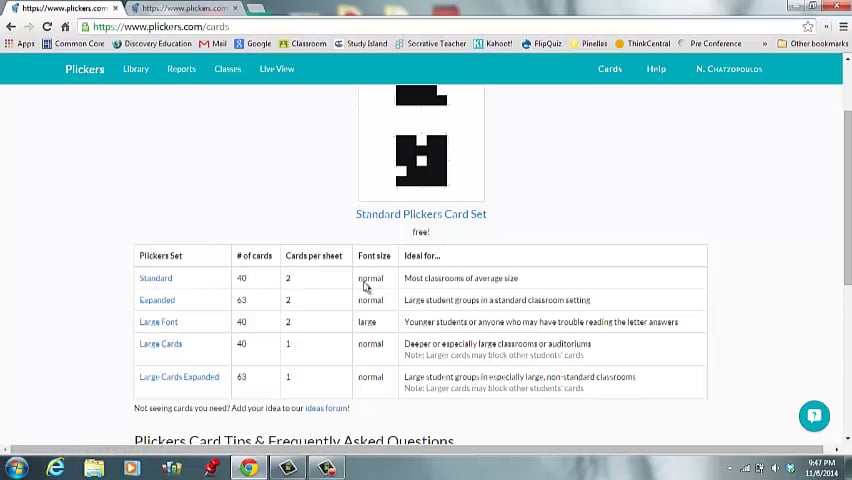Open the Chrome menu hamburger icon
The height and width of the screenshot is (480, 852).
pyautogui.click(x=843, y=27)
